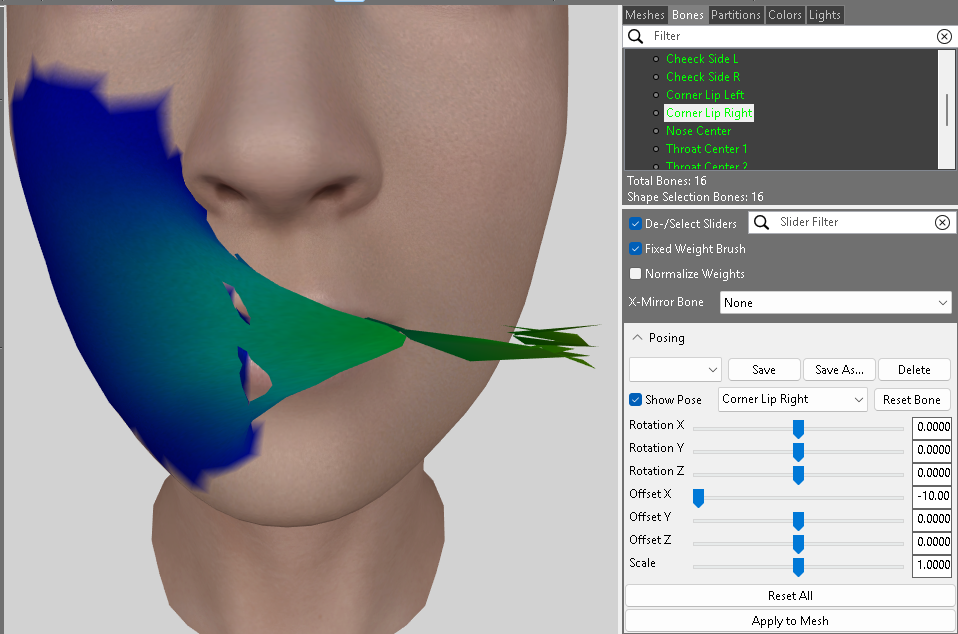The image size is (958, 634).
Task: Open the X-Mirror Bone dropdown
Action: (835, 302)
